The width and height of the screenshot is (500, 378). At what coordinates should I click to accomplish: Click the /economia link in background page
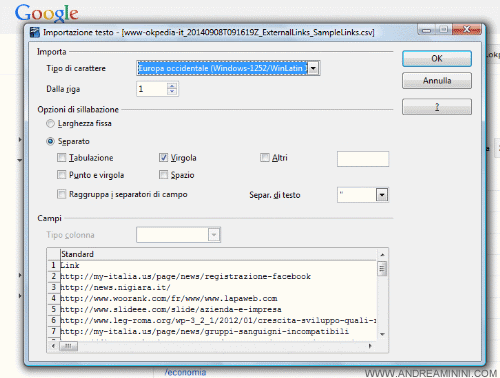click(185, 372)
